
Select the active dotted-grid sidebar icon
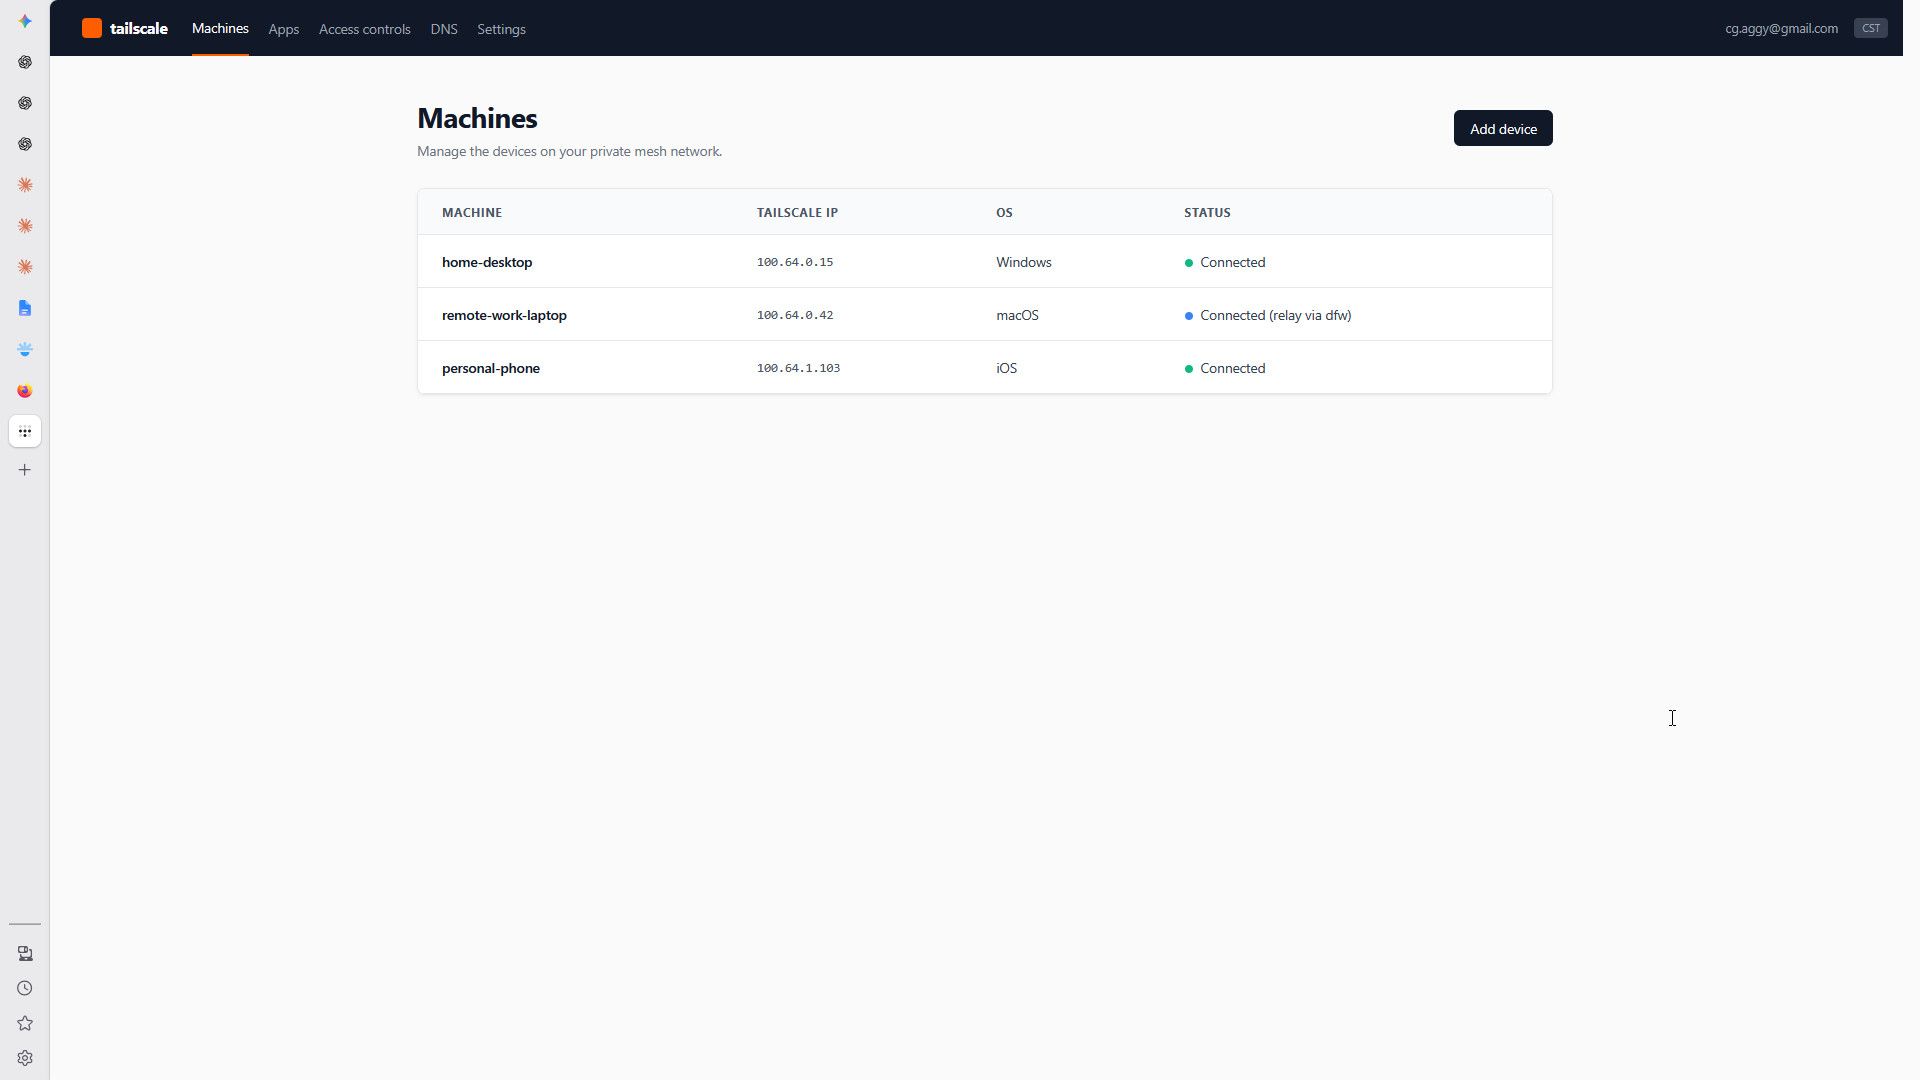coord(25,432)
